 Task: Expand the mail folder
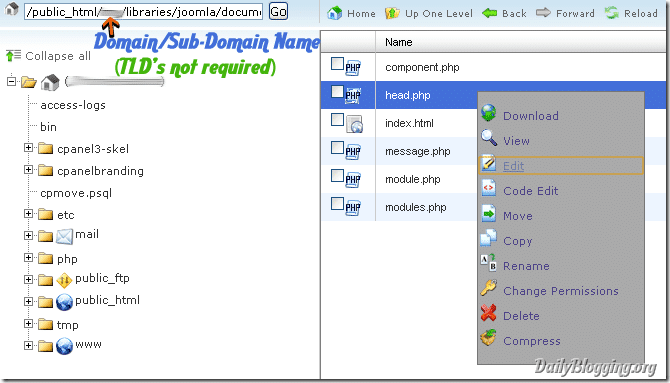click(28, 236)
